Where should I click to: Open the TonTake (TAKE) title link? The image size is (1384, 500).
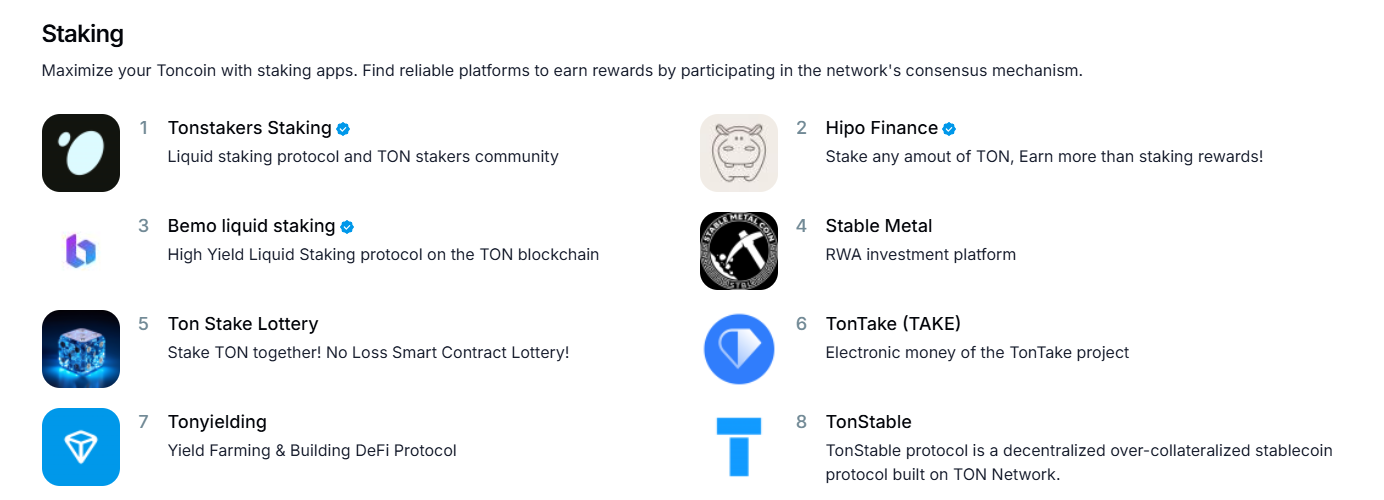pyautogui.click(x=893, y=324)
